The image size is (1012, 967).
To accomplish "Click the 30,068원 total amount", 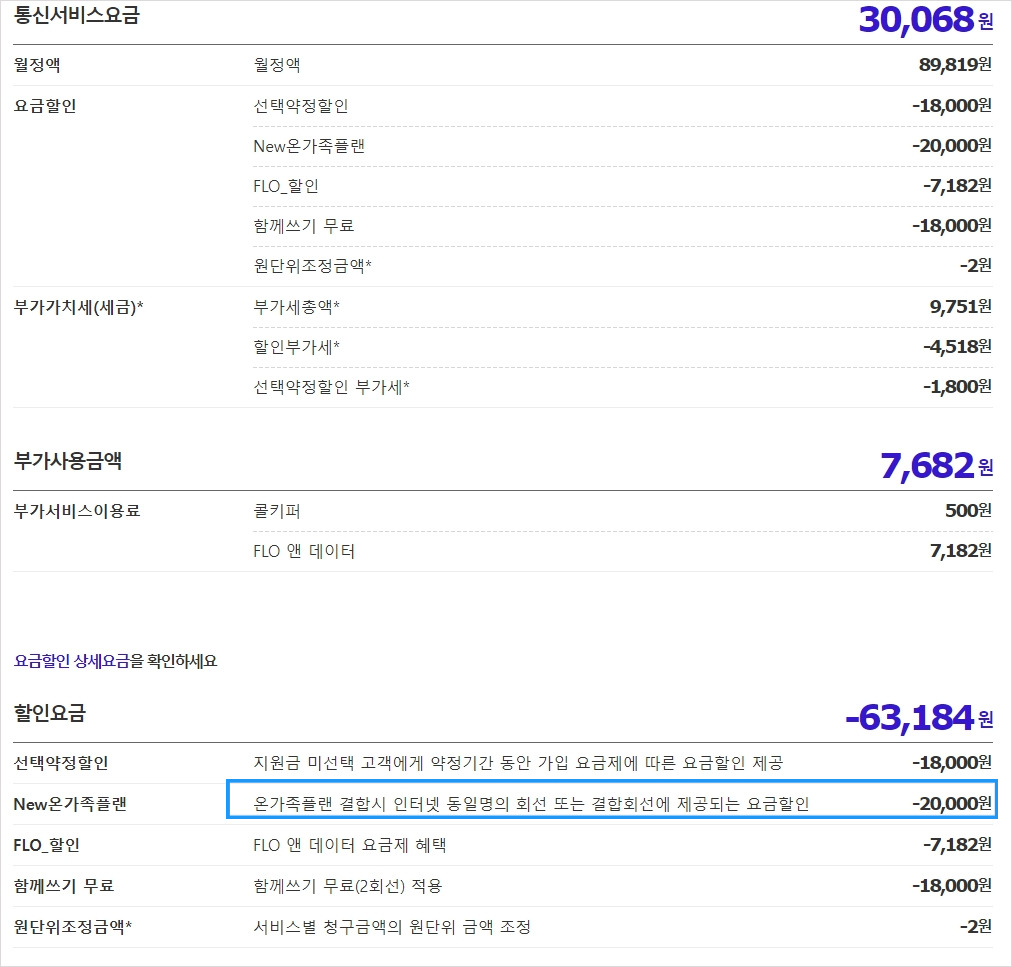I will tap(925, 19).
